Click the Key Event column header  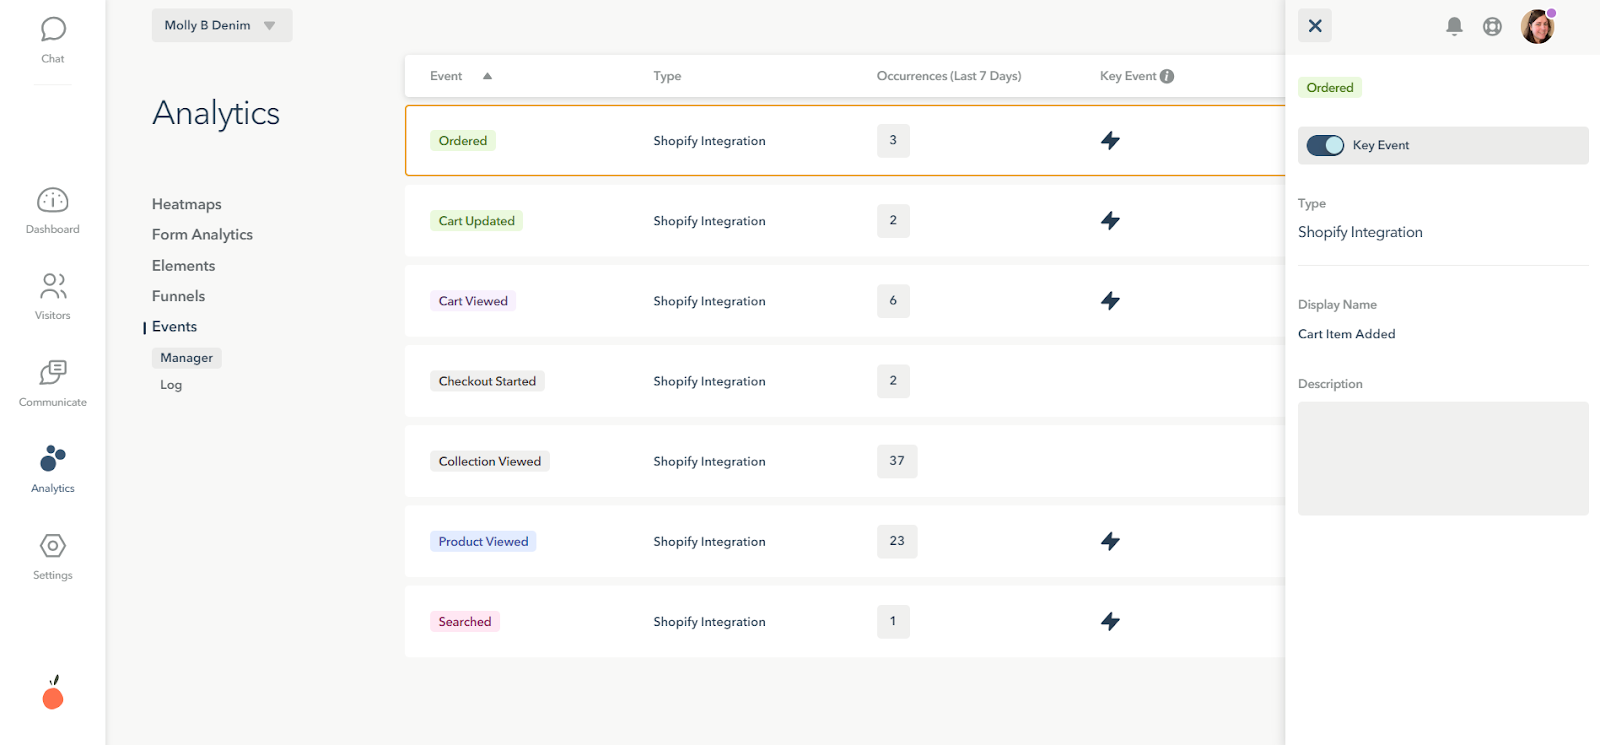click(1128, 76)
